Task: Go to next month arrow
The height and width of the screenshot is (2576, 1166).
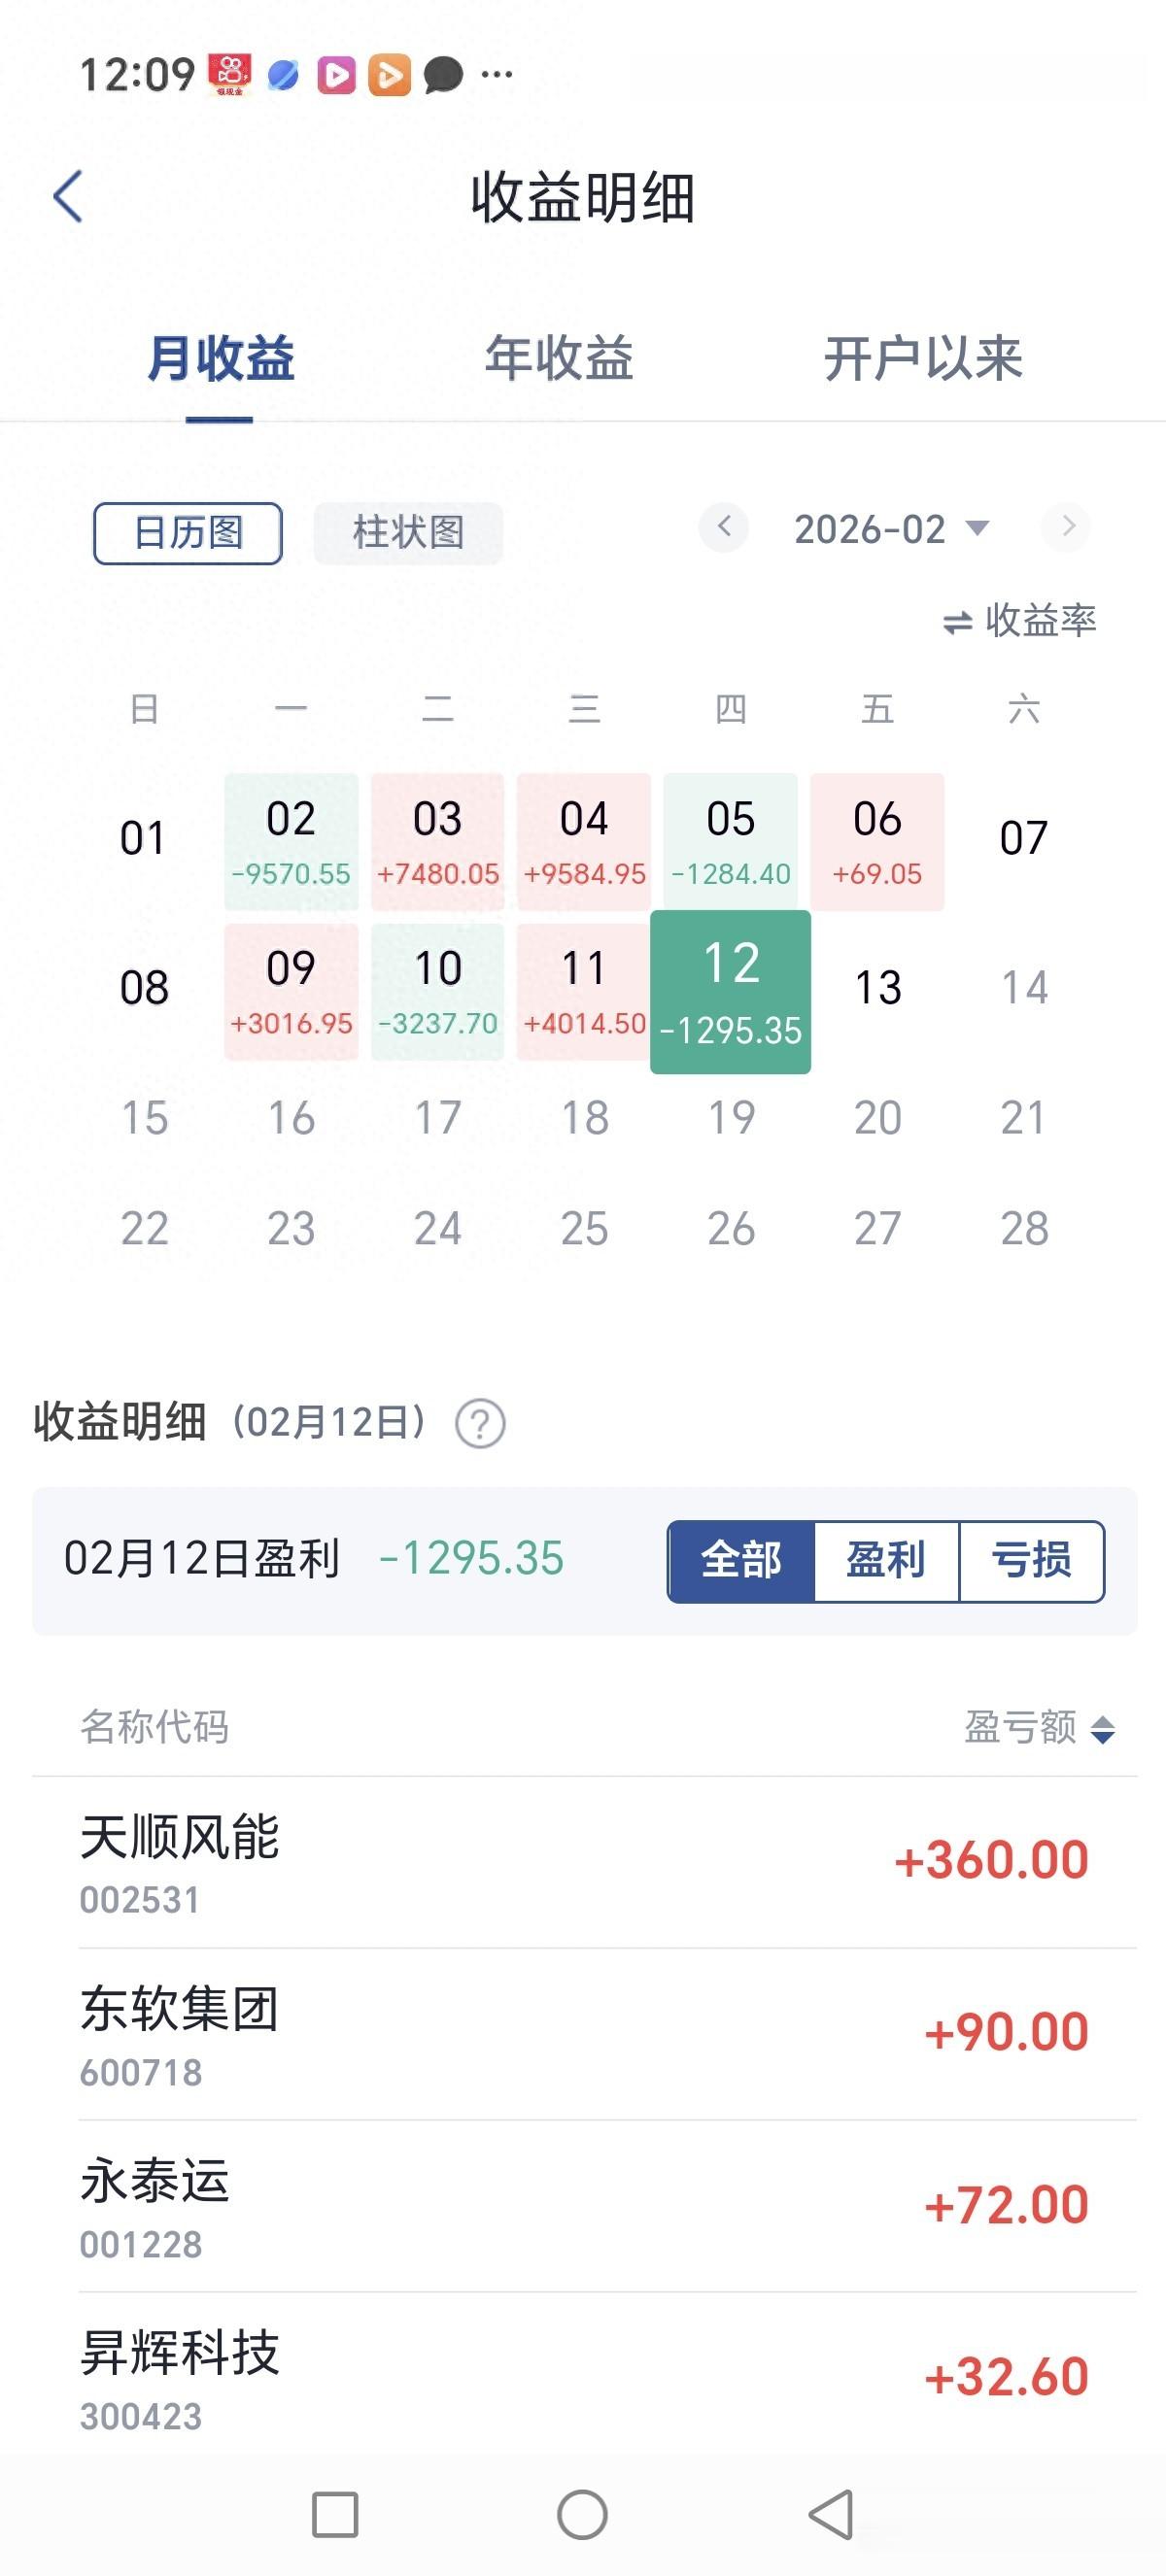Action: click(x=1066, y=527)
